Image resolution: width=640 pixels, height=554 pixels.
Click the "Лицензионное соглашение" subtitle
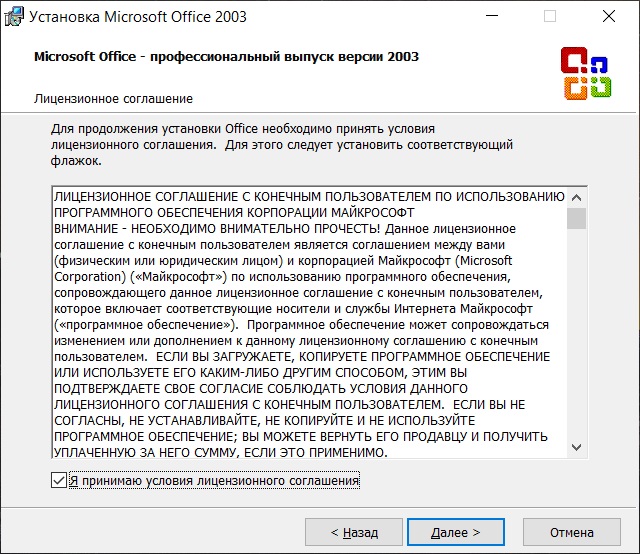pos(113,99)
